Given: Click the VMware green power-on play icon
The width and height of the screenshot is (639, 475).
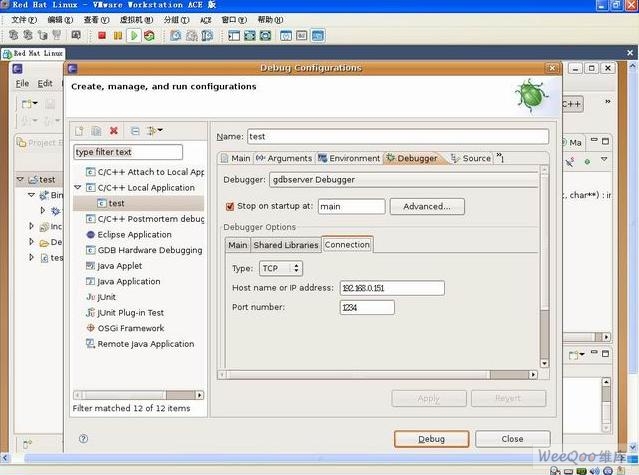Looking at the screenshot, I should point(134,36).
